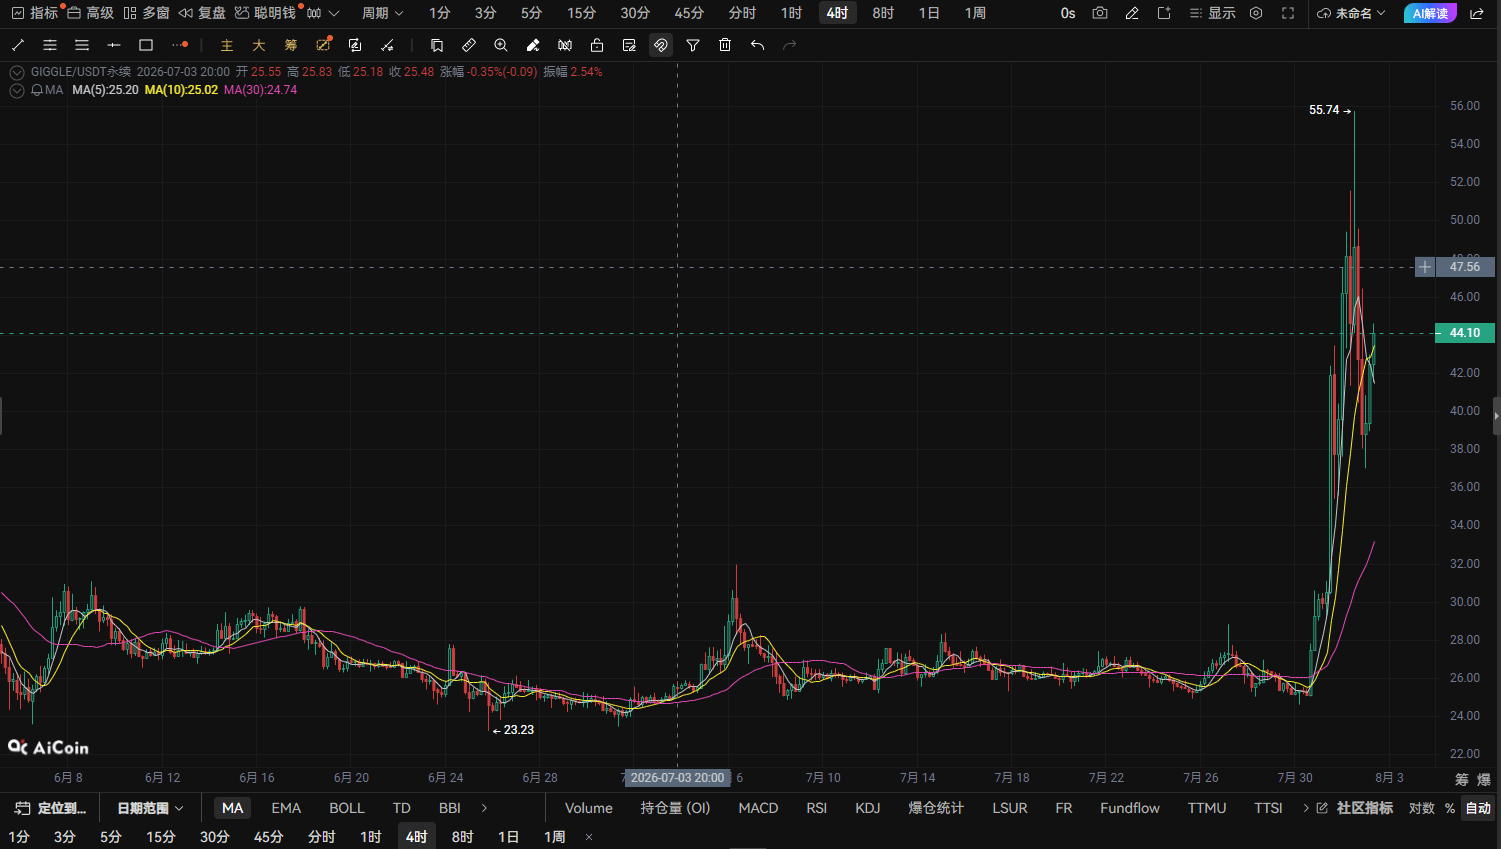Collapse the GIGGLE/USDT info row expander

point(17,72)
